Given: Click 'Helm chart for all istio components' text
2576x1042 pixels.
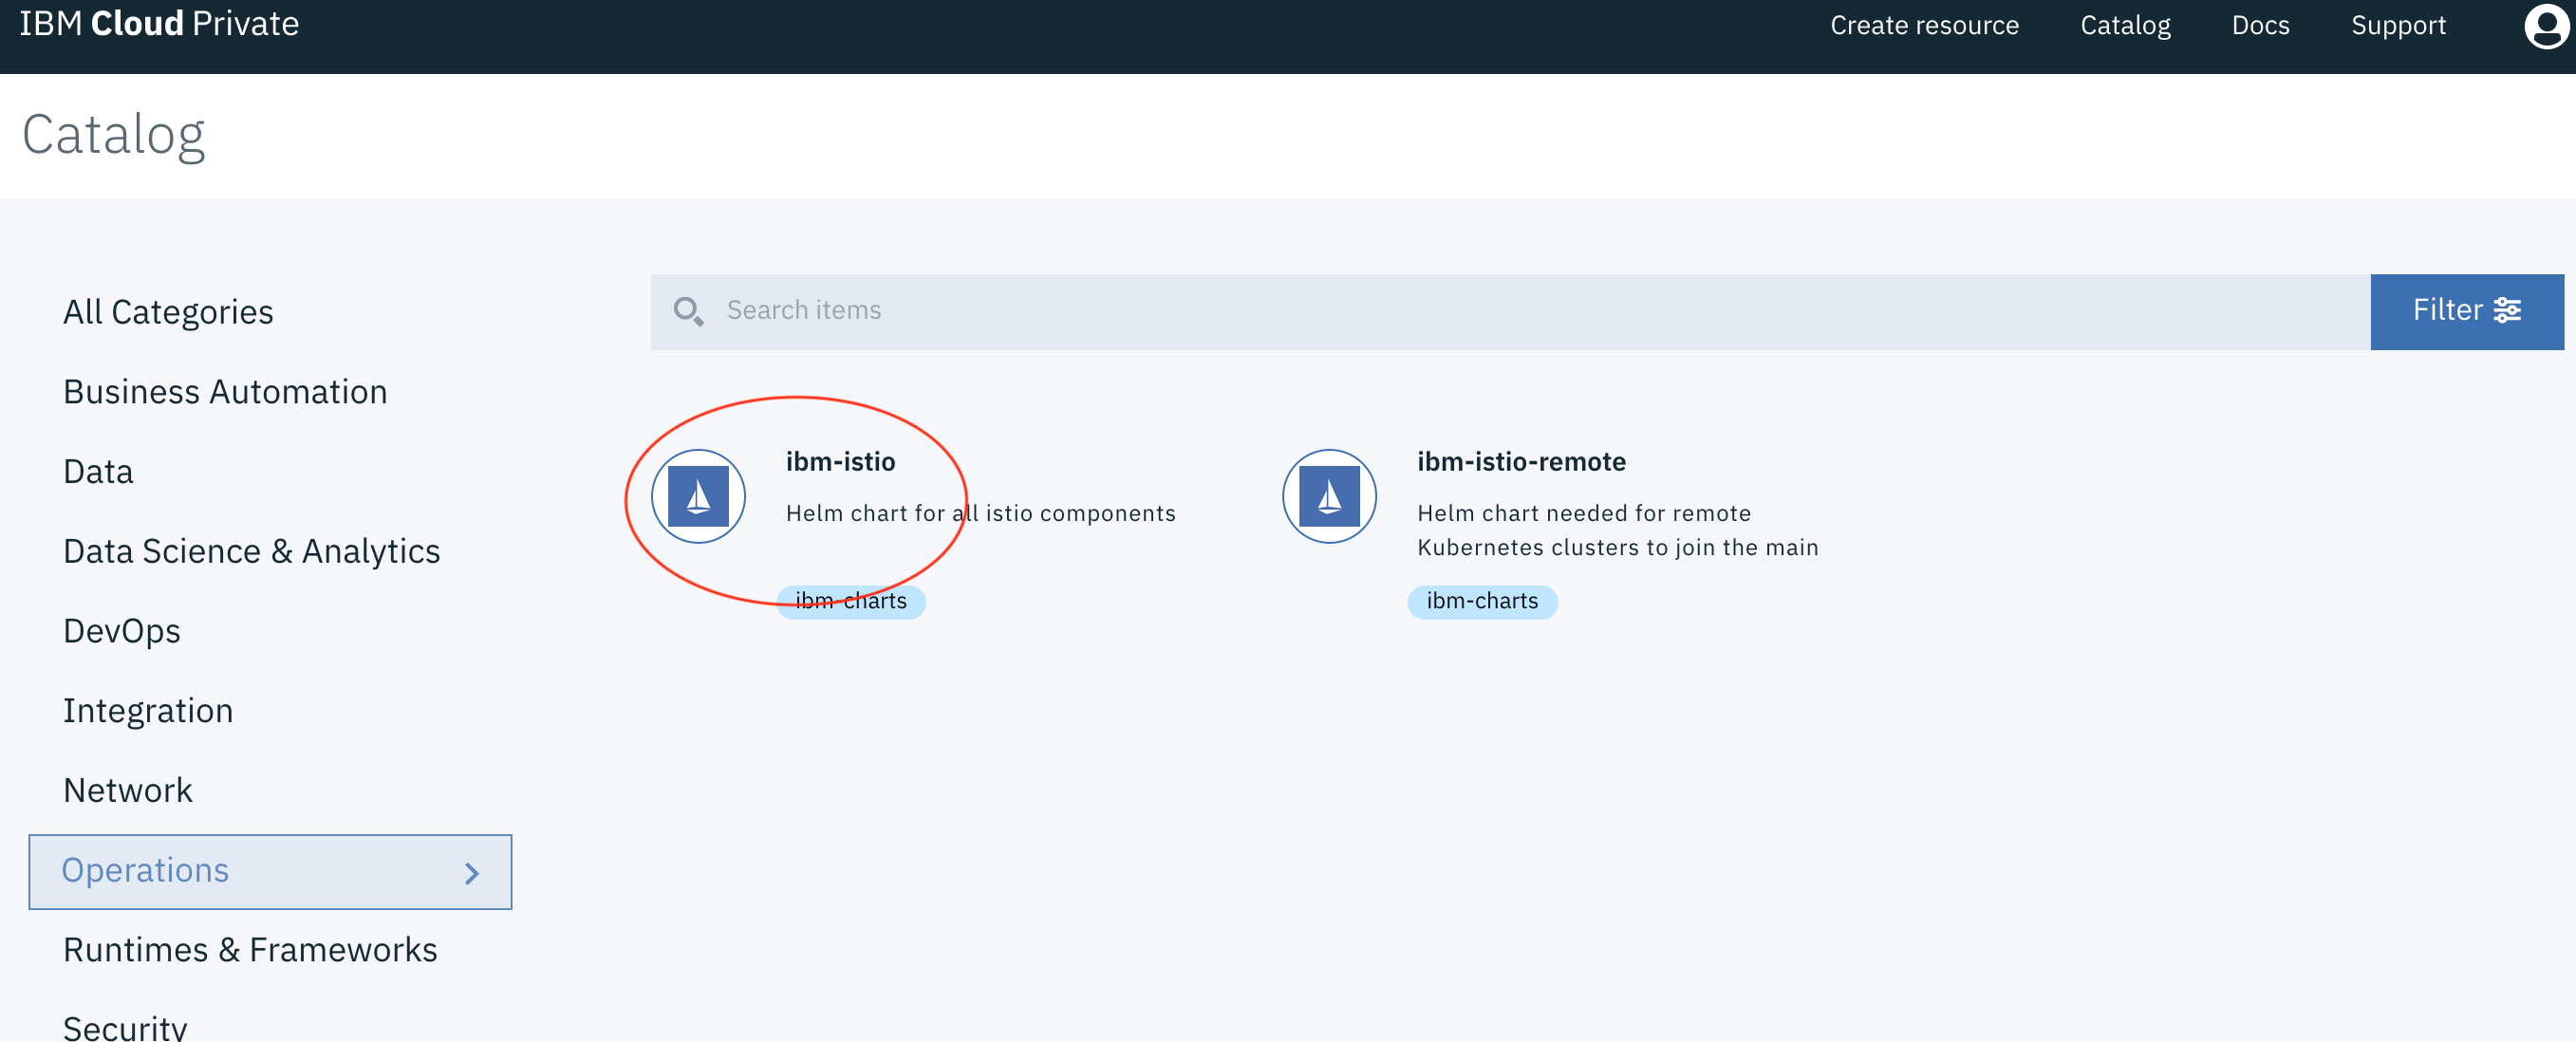Looking at the screenshot, I should (x=980, y=513).
